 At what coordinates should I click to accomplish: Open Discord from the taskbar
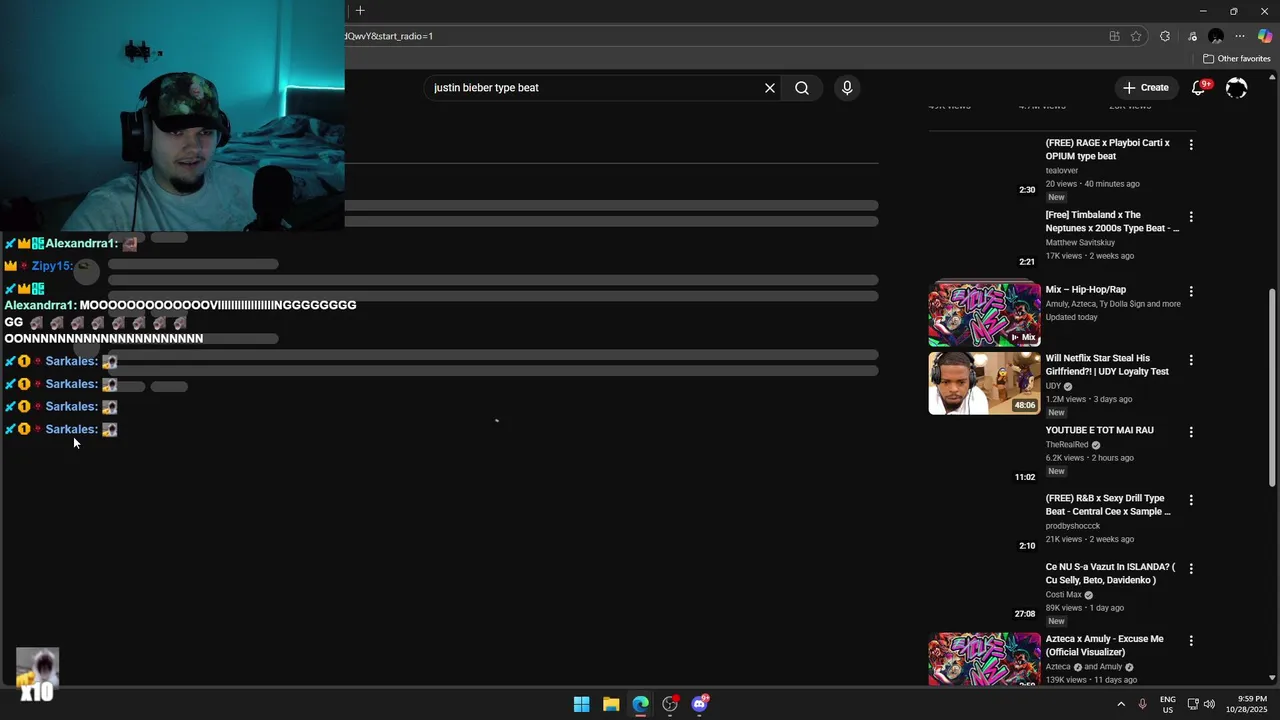(700, 704)
